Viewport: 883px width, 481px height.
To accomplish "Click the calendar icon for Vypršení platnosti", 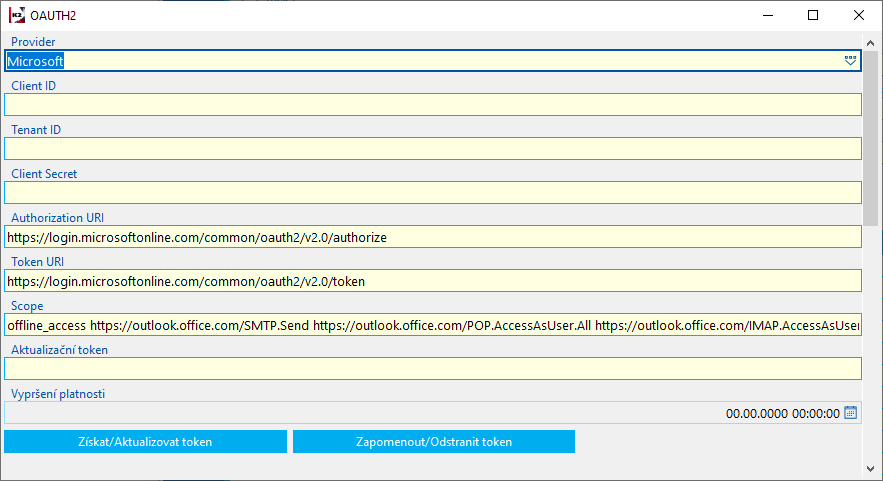I will [x=850, y=413].
